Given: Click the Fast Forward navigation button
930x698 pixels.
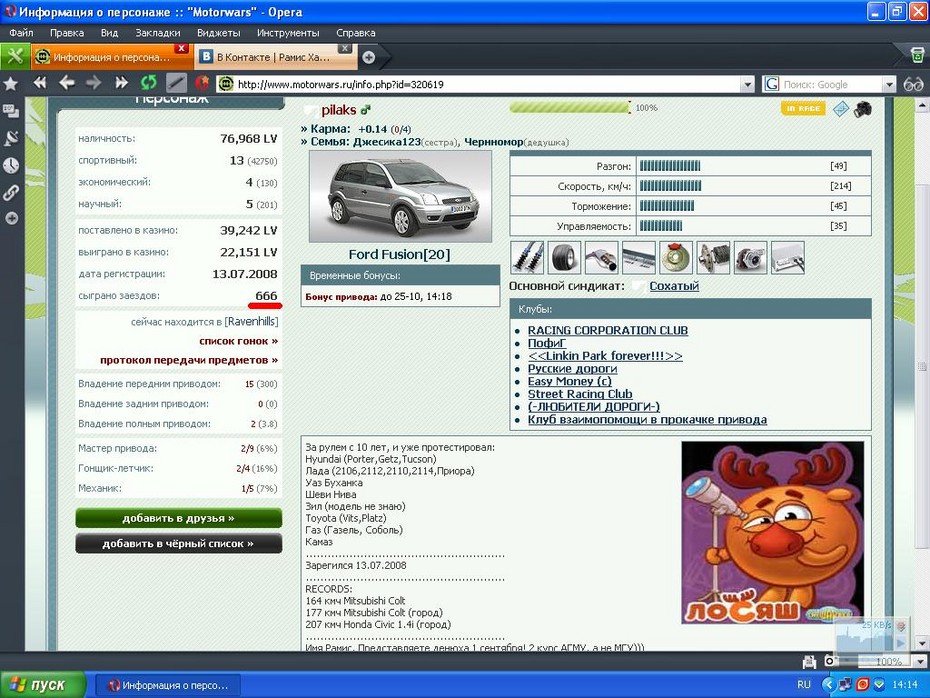Looking at the screenshot, I should point(121,83).
